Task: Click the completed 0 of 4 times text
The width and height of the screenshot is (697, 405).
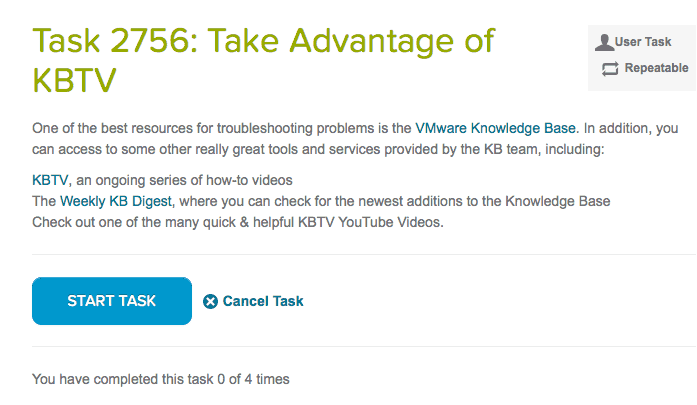Action: pos(160,379)
